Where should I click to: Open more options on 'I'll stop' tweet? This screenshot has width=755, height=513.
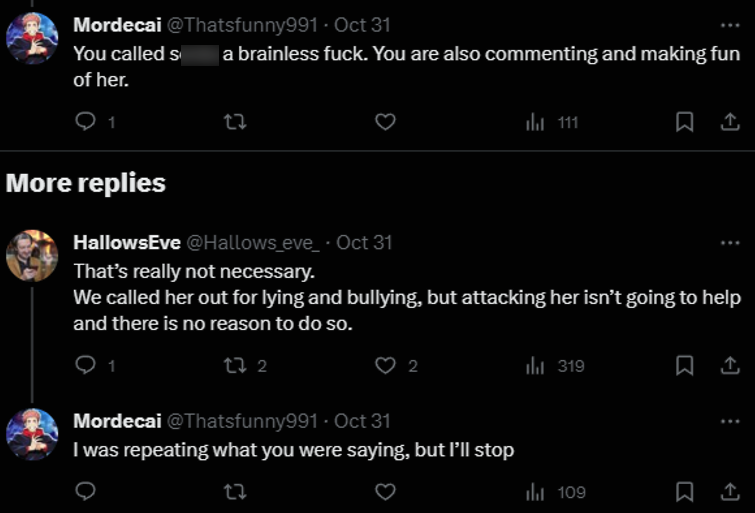pos(730,421)
